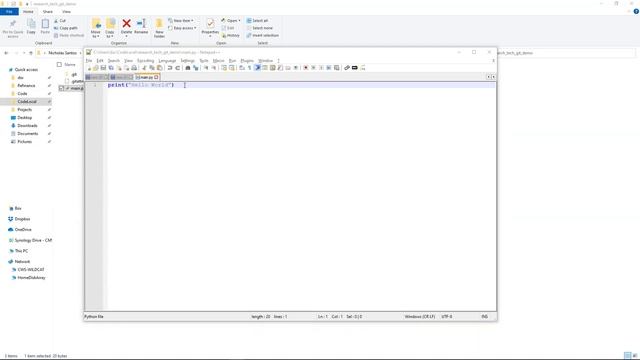640x360 pixels.
Task: Open Notepad++ Search menu
Action: (x=113, y=60)
